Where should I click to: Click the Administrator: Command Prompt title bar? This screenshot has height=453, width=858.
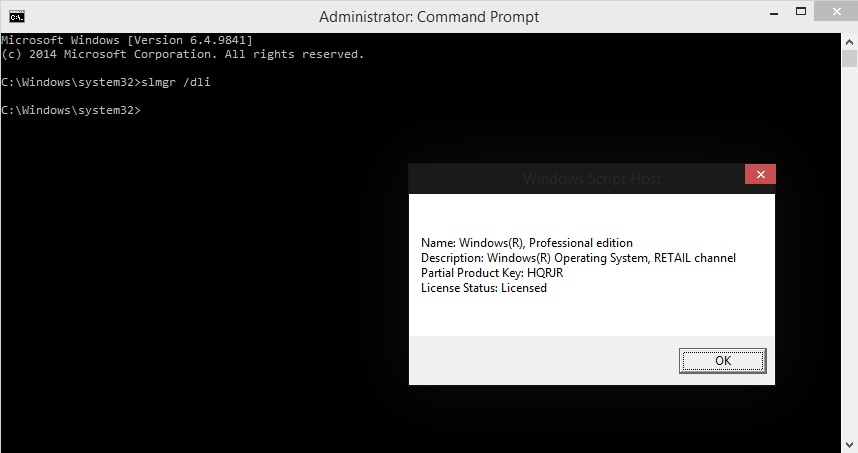point(428,17)
